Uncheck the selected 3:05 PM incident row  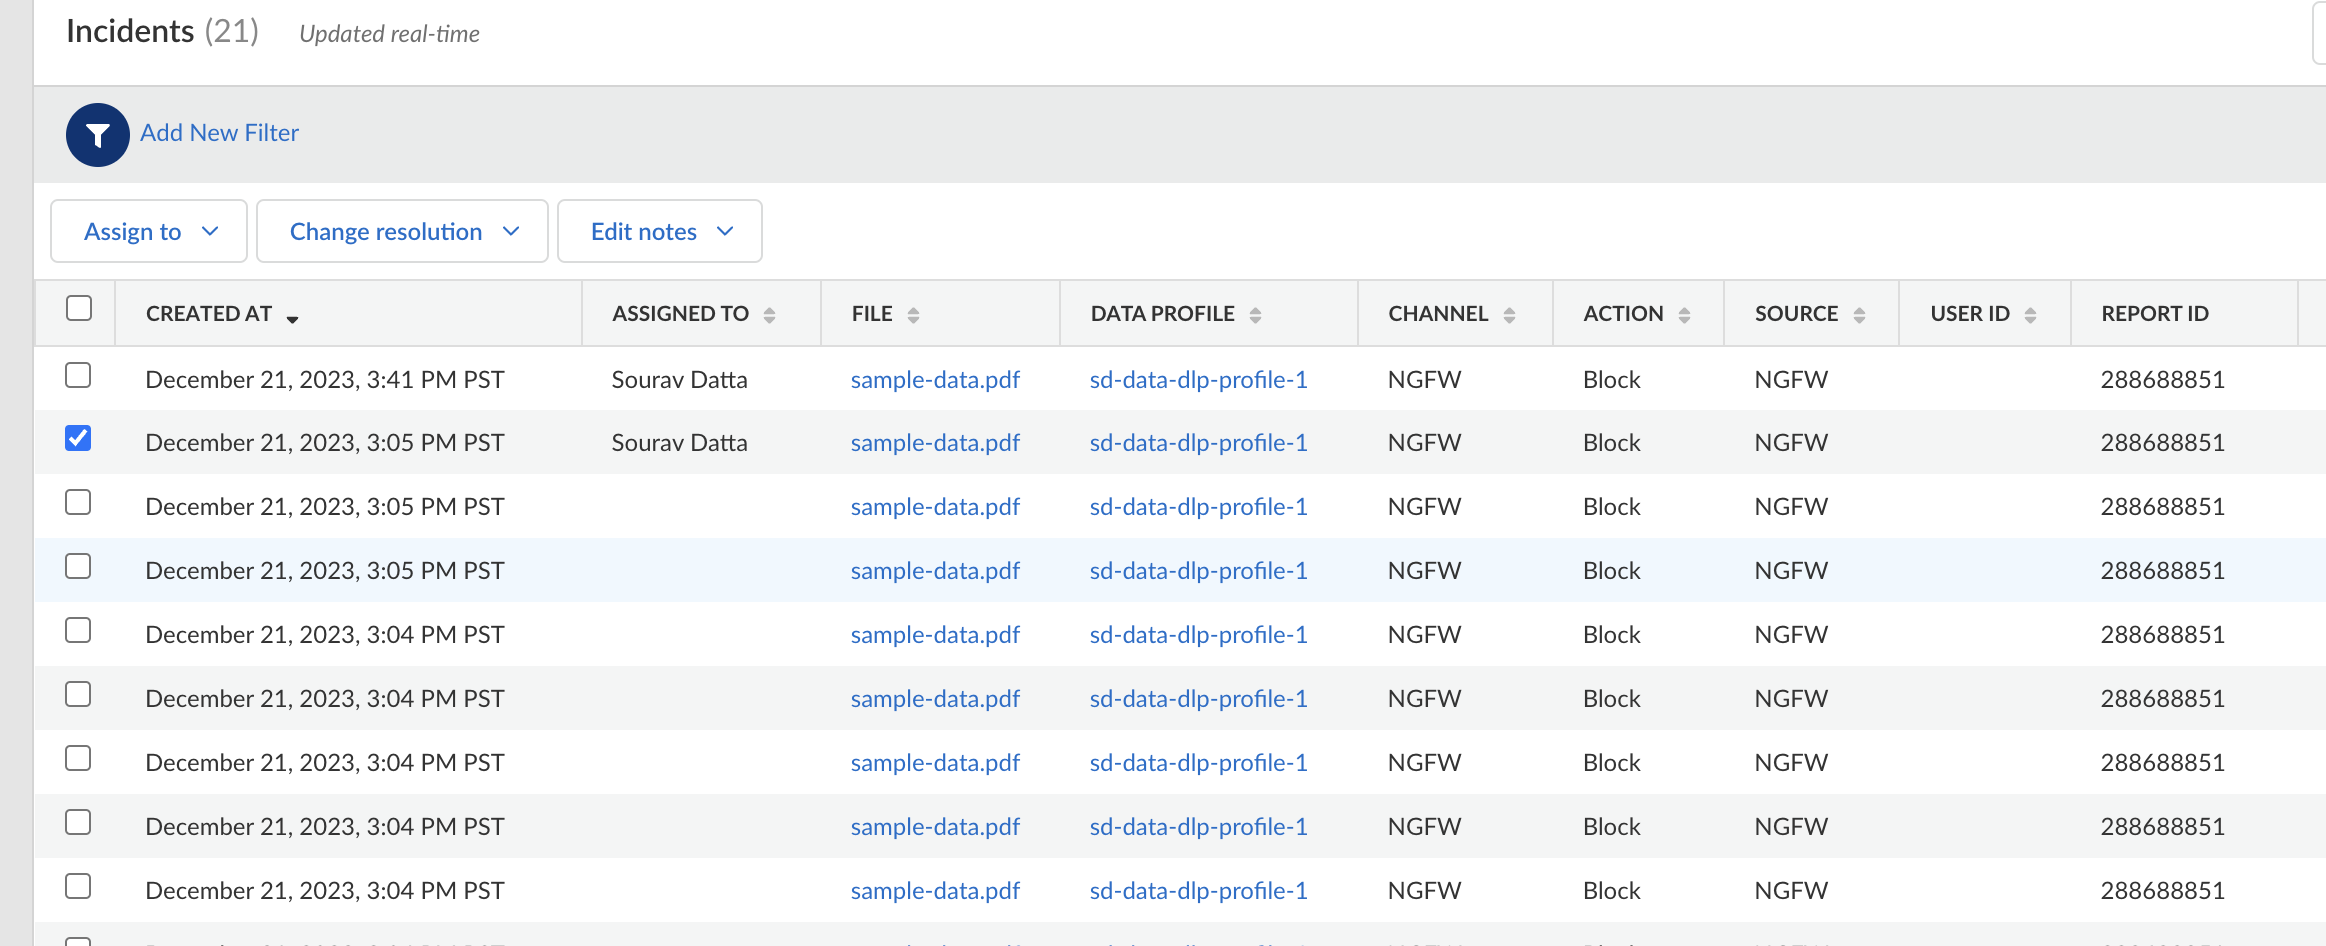pyautogui.click(x=78, y=438)
